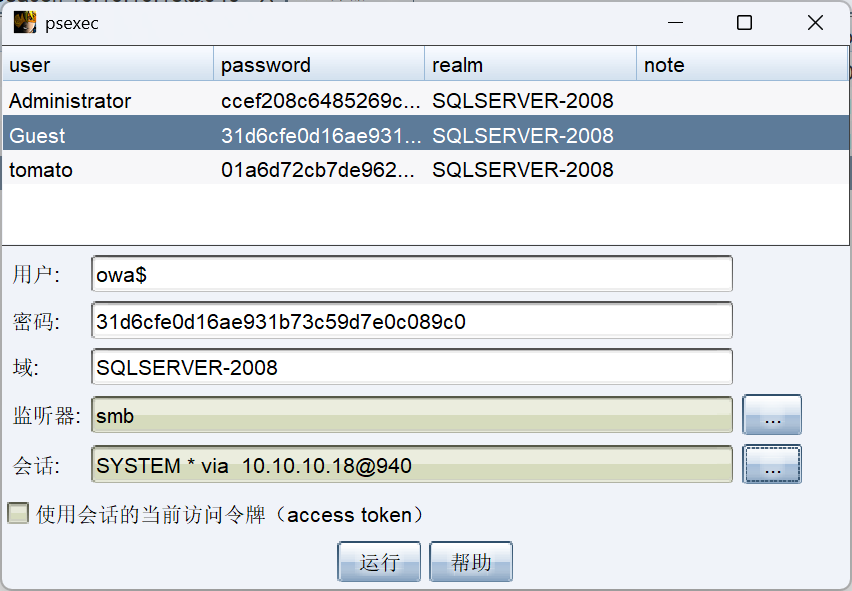Click the 用户 field containing owa$
The height and width of the screenshot is (591, 852).
pos(411,274)
